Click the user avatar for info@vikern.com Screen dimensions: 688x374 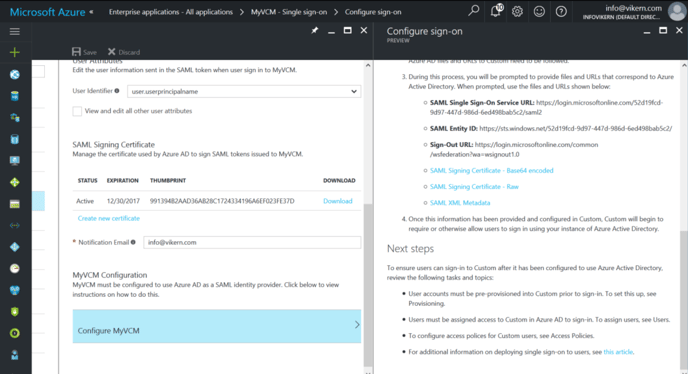point(677,11)
